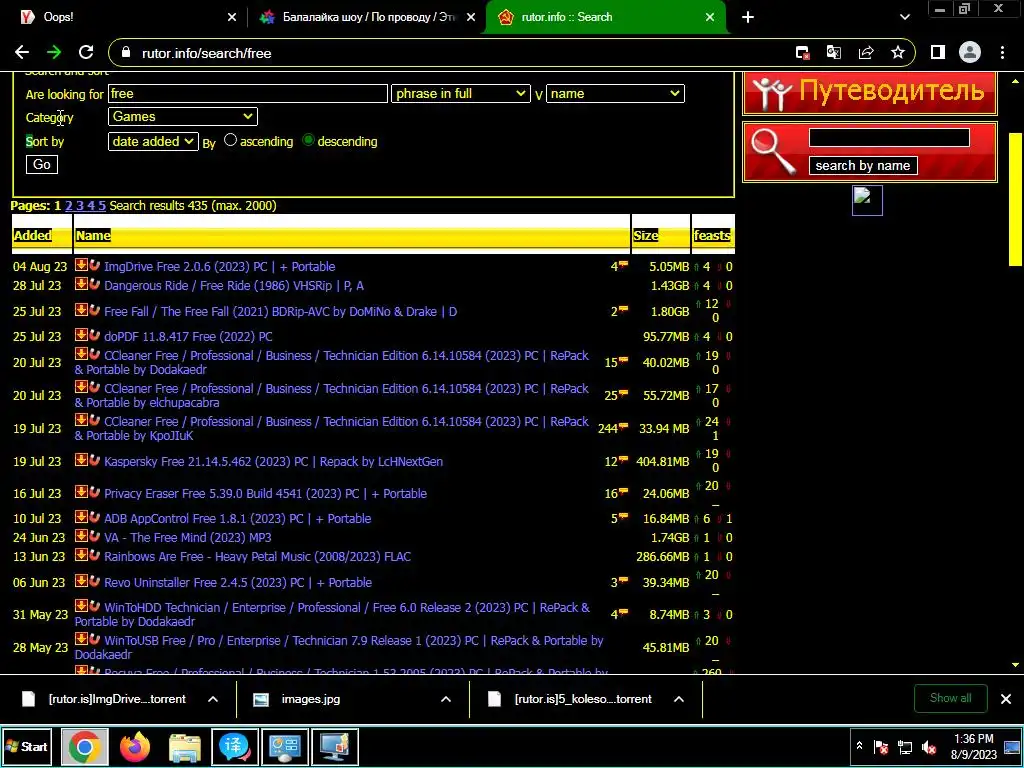Click magnet icon for Kaspersky Free row
Viewport: 1024px width, 768px height.
pos(95,460)
